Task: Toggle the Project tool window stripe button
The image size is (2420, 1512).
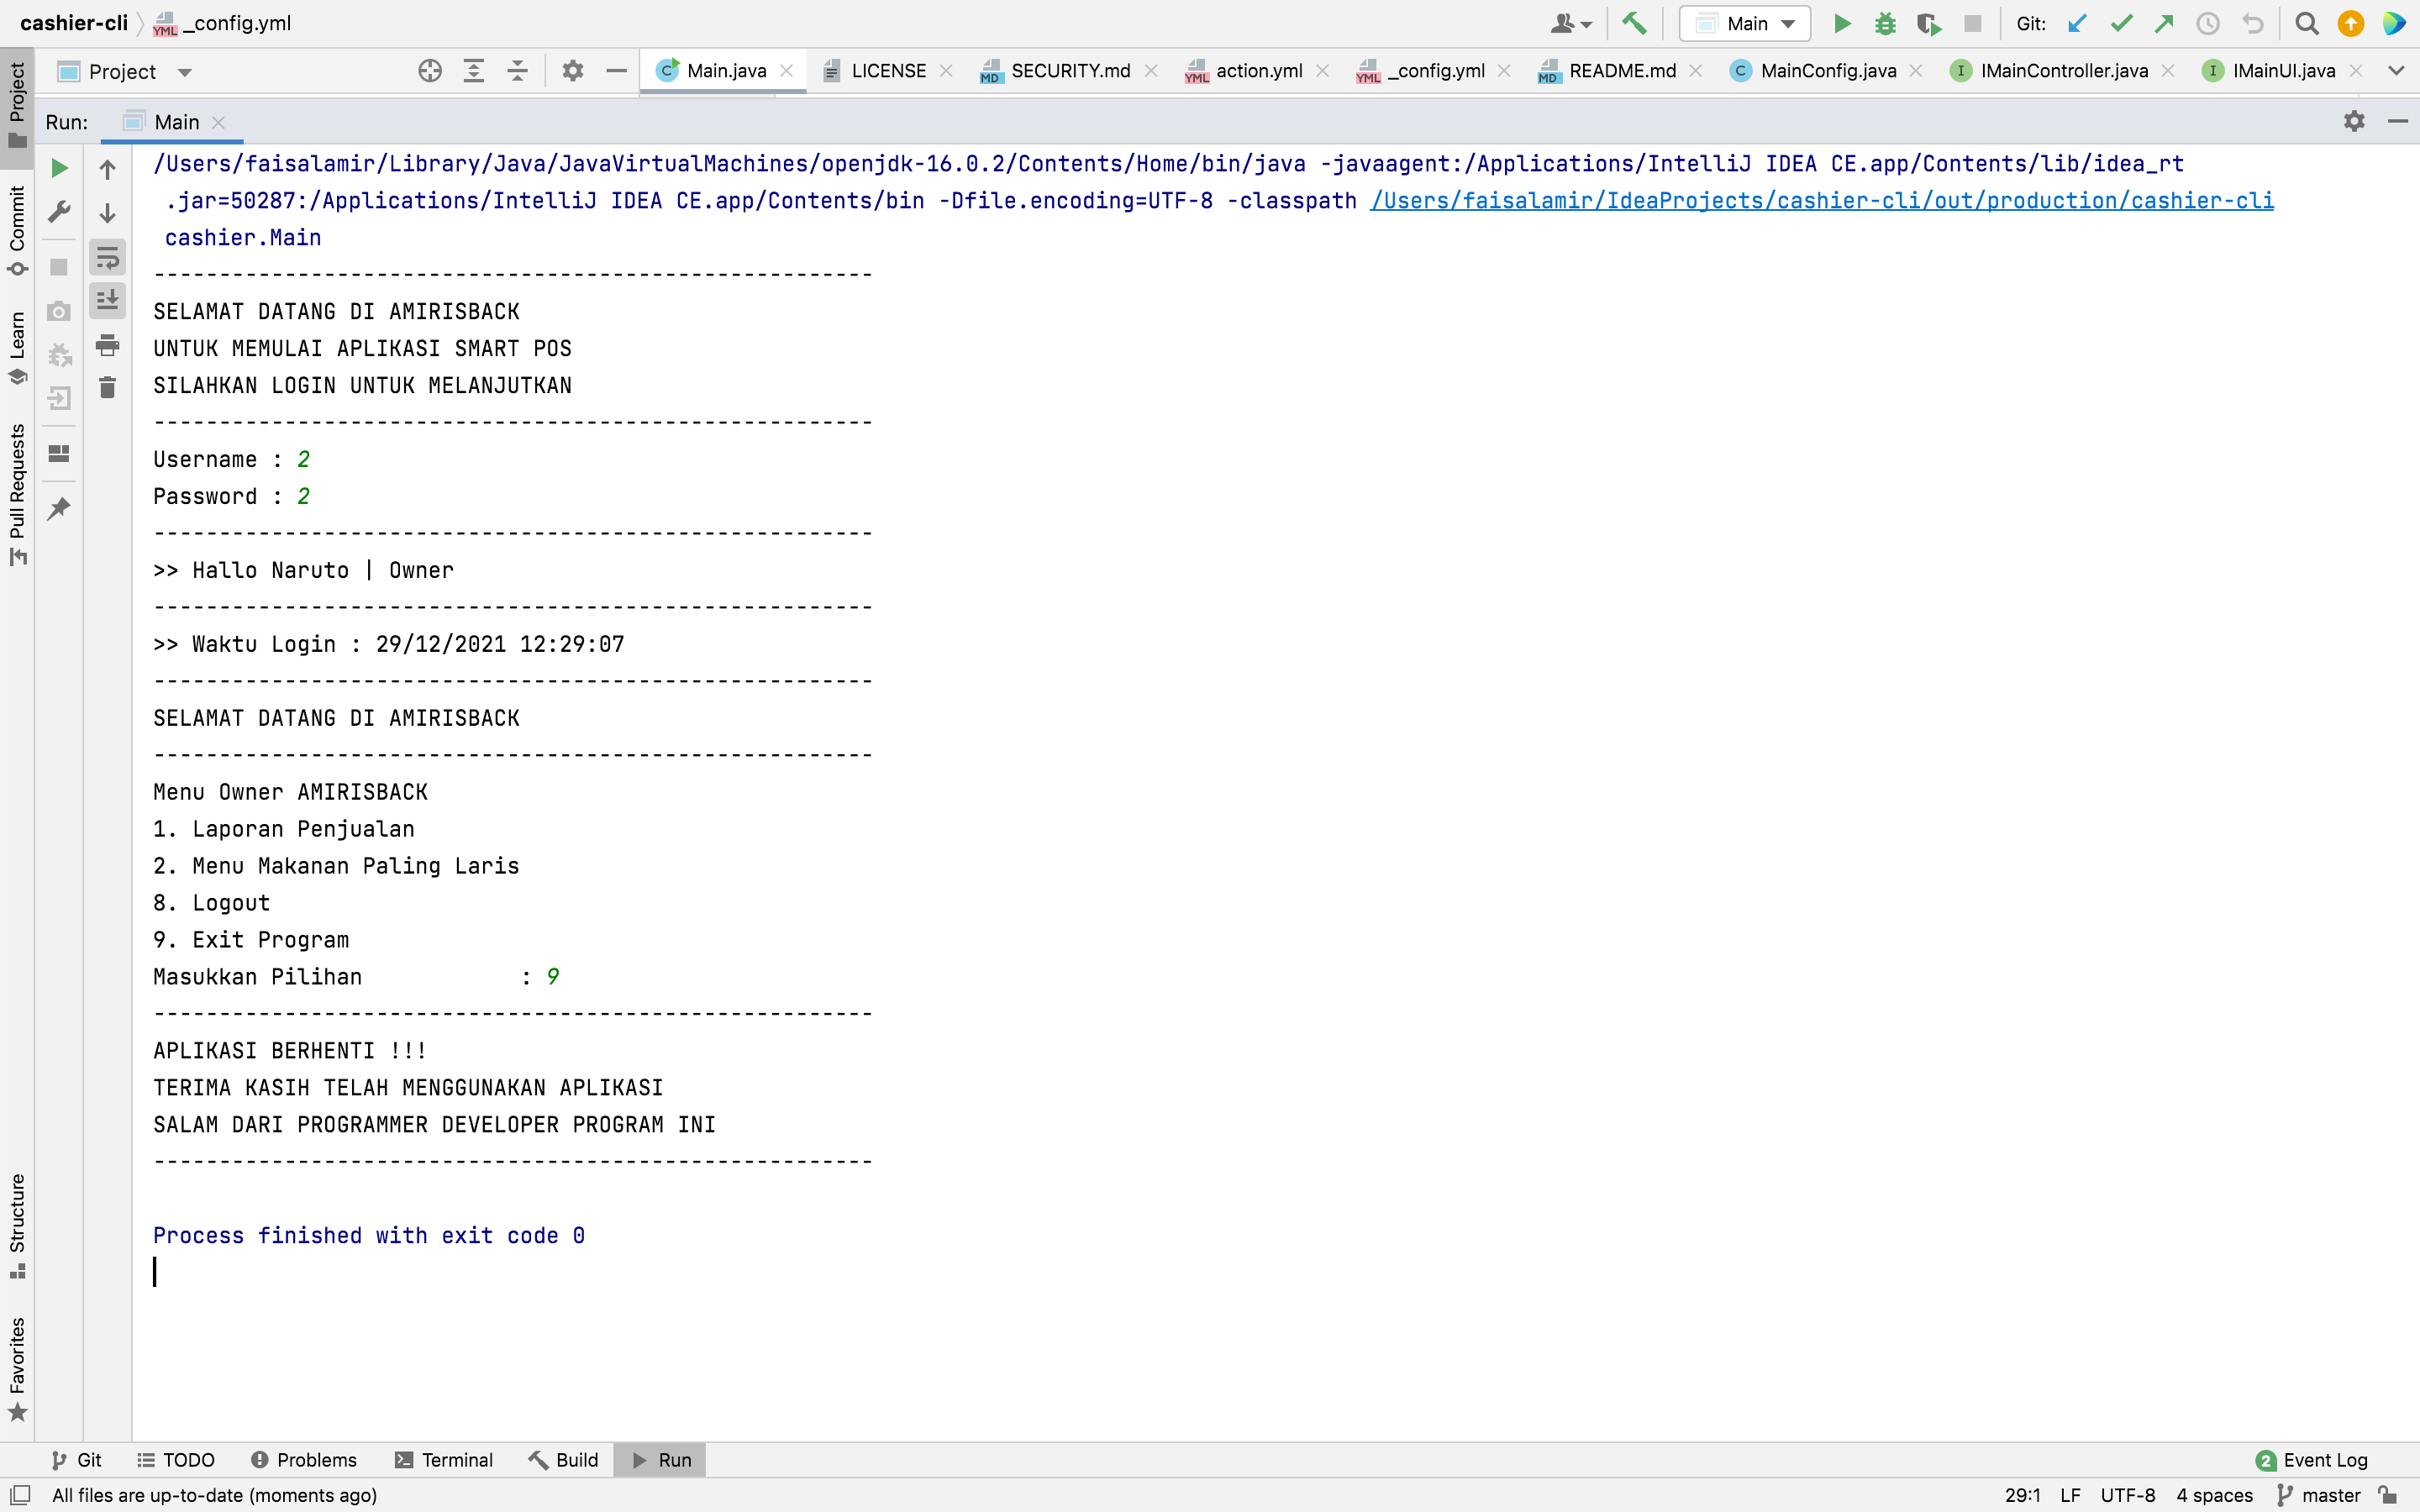Action: (x=17, y=102)
